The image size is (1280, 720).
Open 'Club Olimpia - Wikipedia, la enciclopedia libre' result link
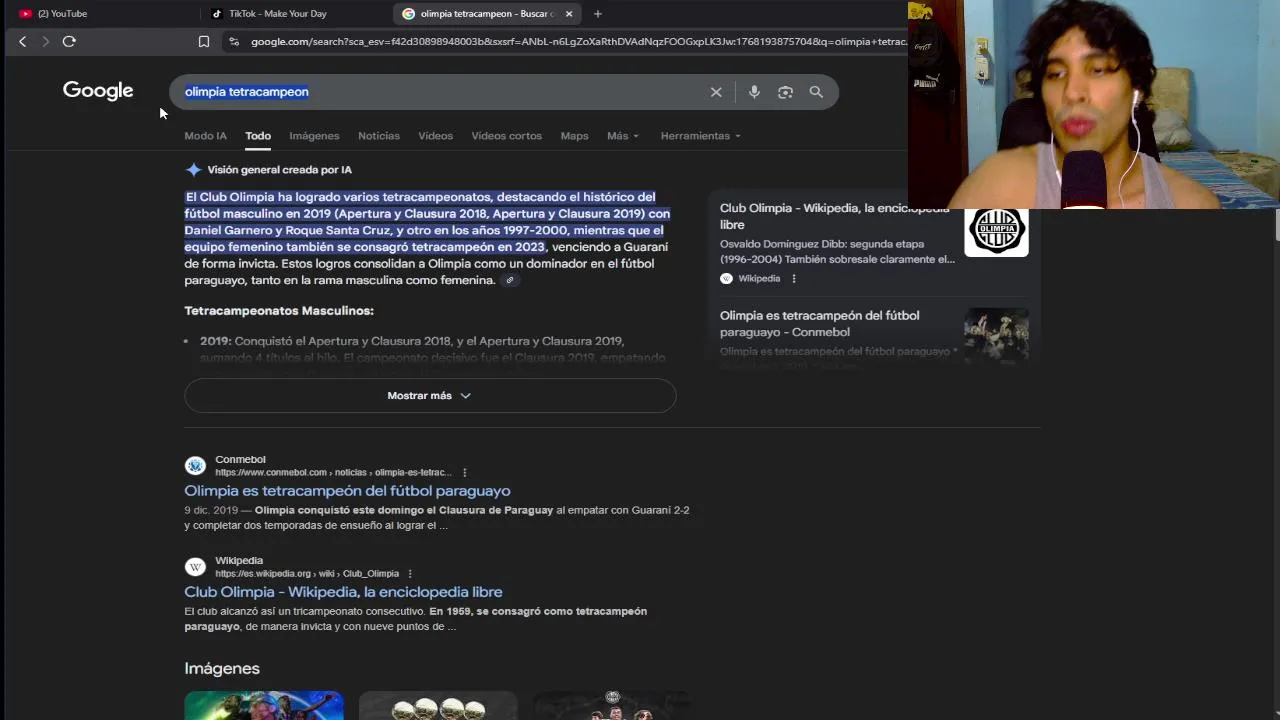pos(343,592)
